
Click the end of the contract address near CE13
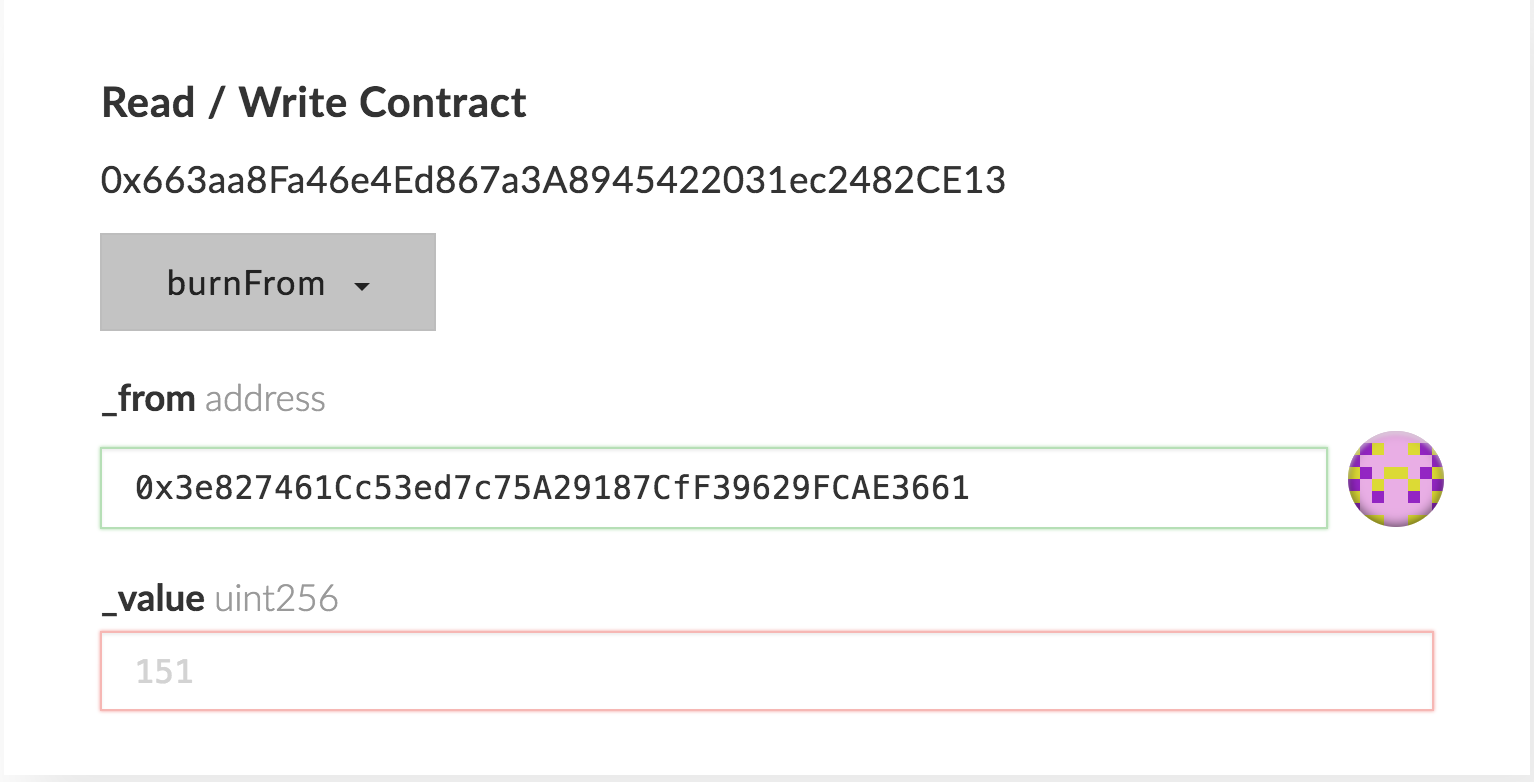(970, 181)
